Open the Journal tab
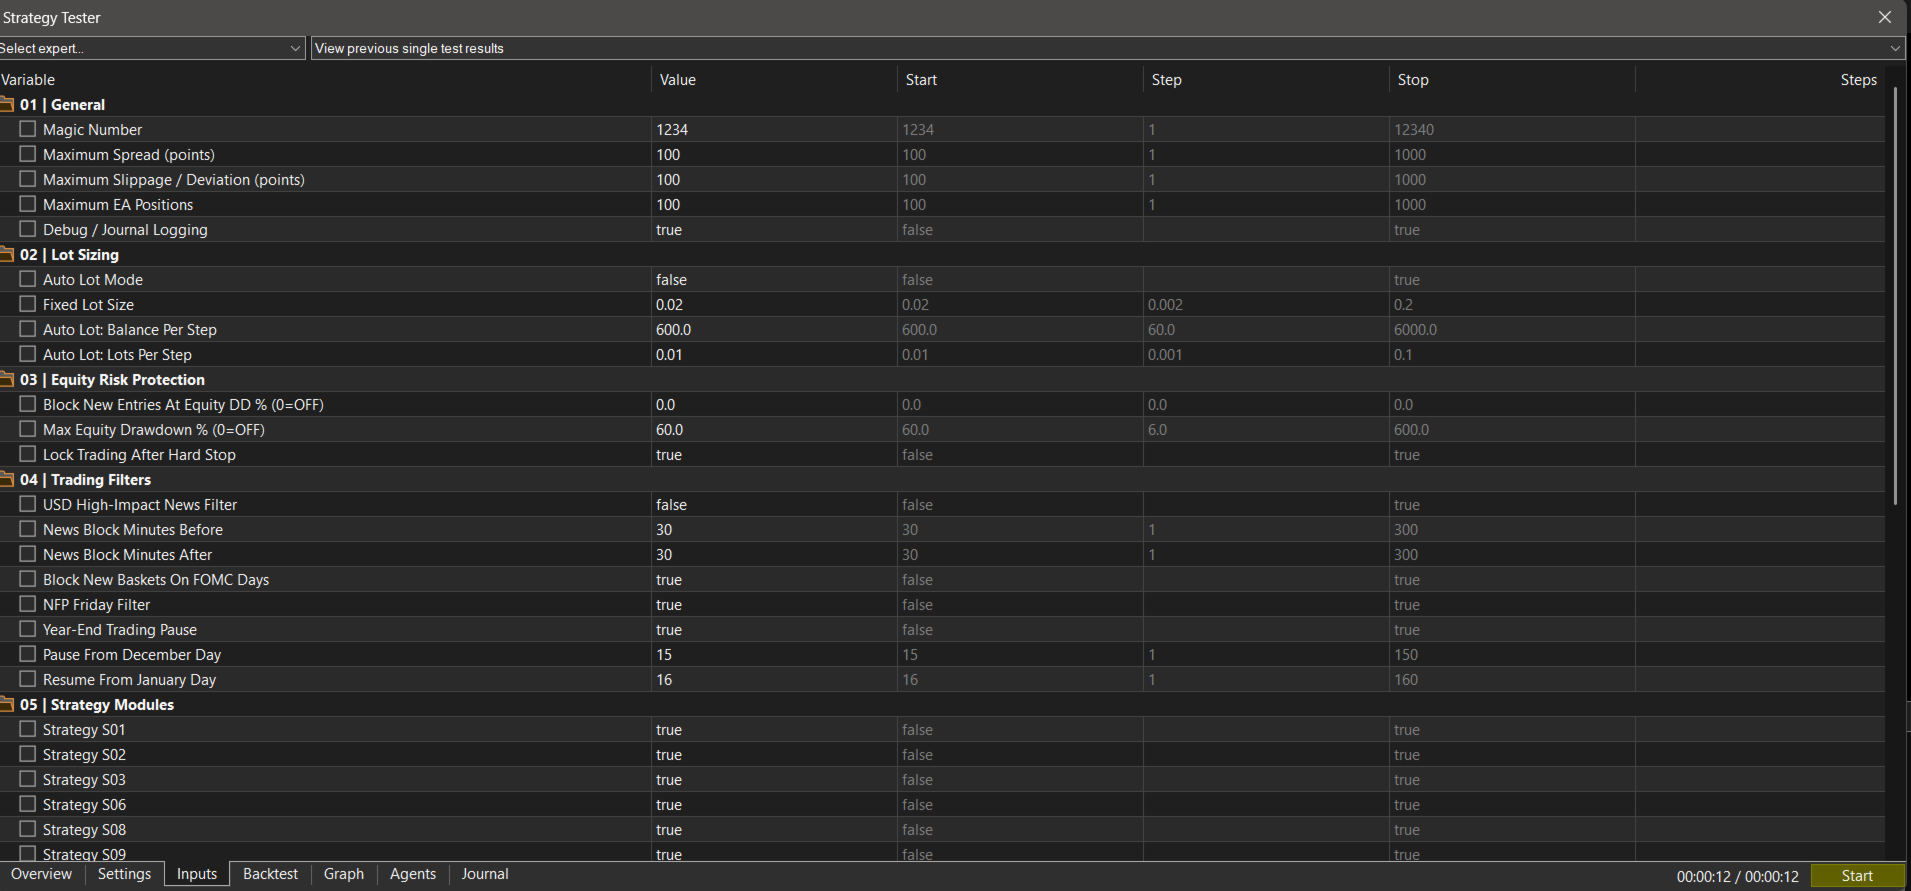The image size is (1911, 891). 485,874
